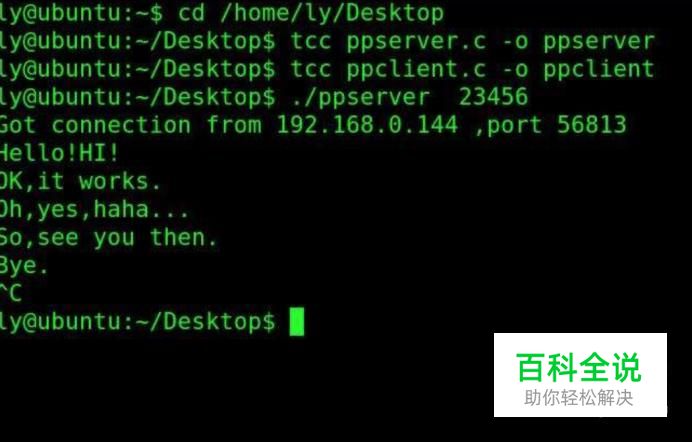
Task: Click the green terminal cursor block
Action: [297, 322]
